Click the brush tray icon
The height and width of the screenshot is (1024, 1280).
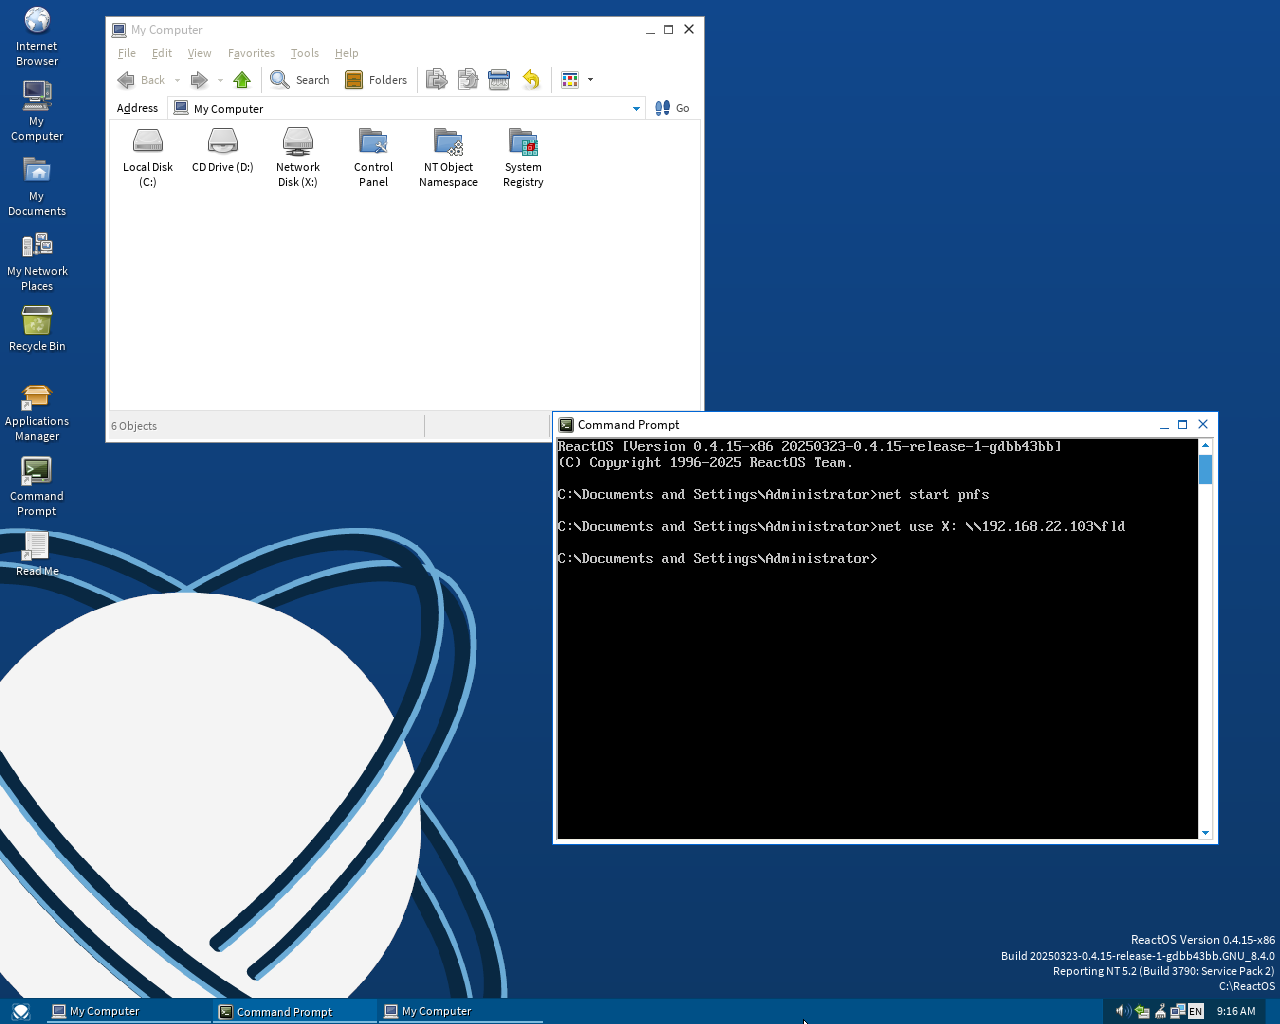tap(1160, 1011)
